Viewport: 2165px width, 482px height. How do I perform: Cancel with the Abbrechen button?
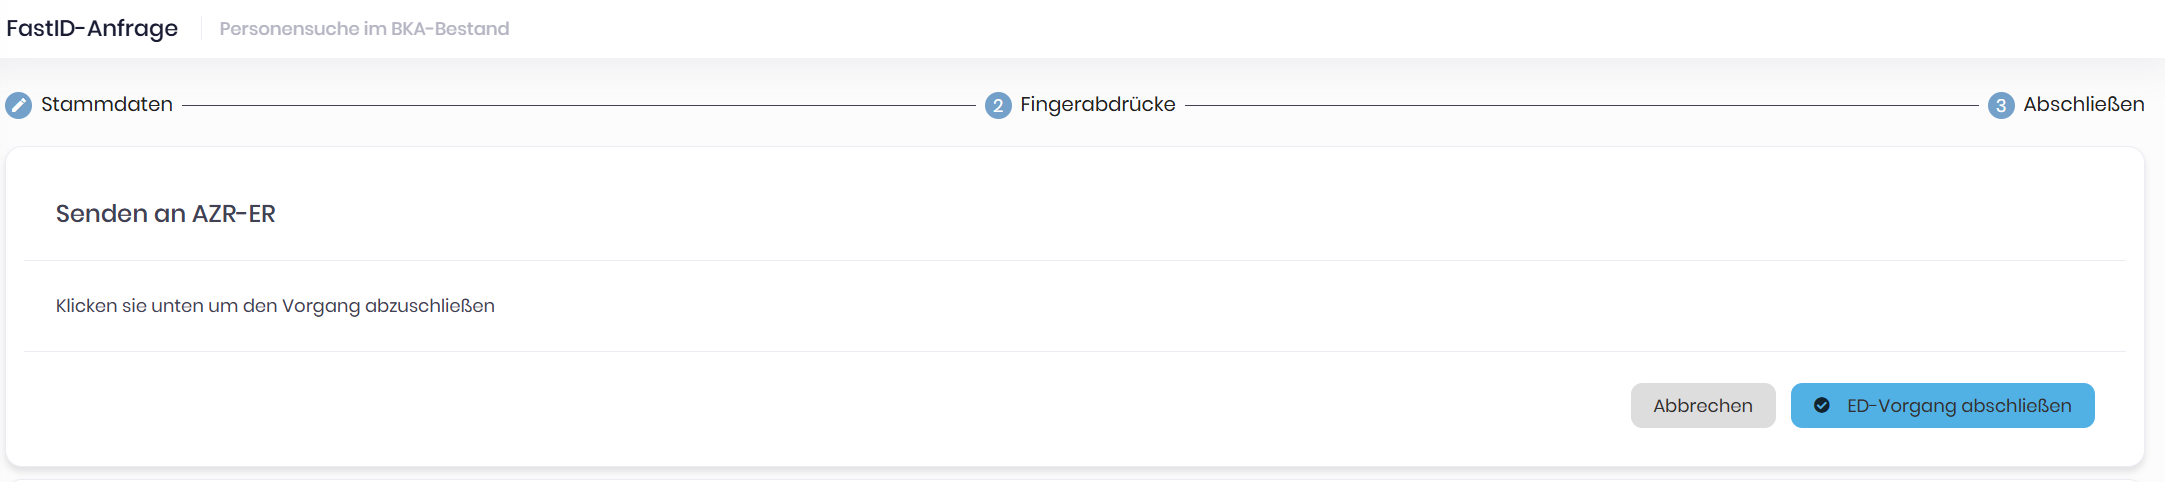[x=1703, y=405]
